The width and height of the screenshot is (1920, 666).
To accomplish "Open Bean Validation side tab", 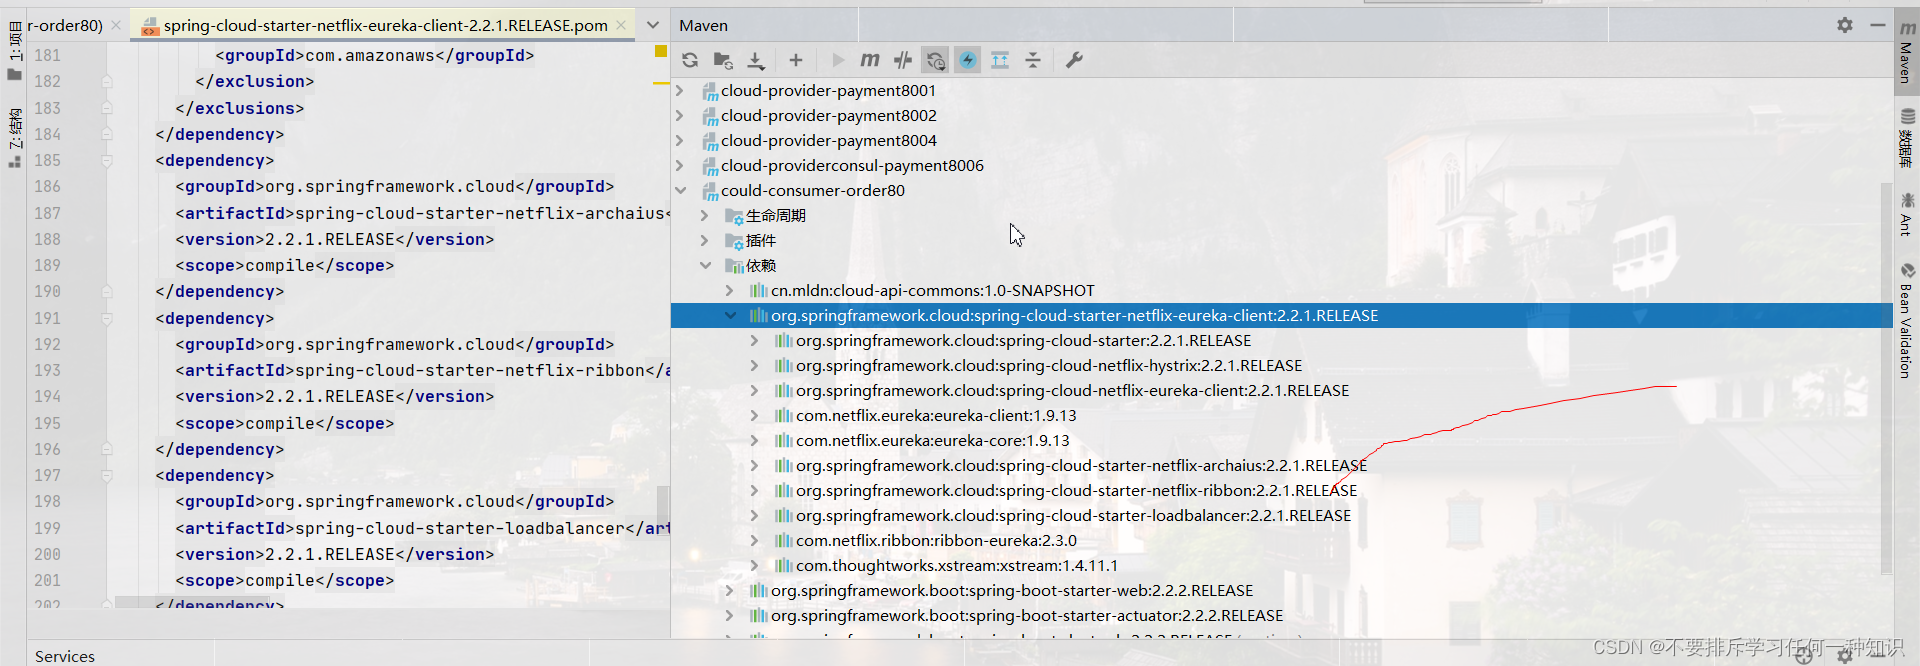I will 1907,321.
